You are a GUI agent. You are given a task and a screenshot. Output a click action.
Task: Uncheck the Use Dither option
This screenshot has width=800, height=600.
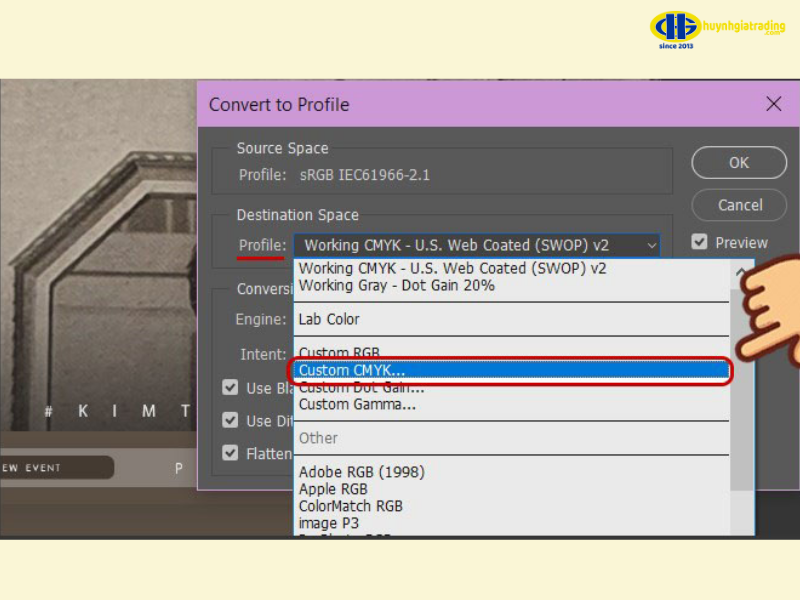tap(230, 421)
